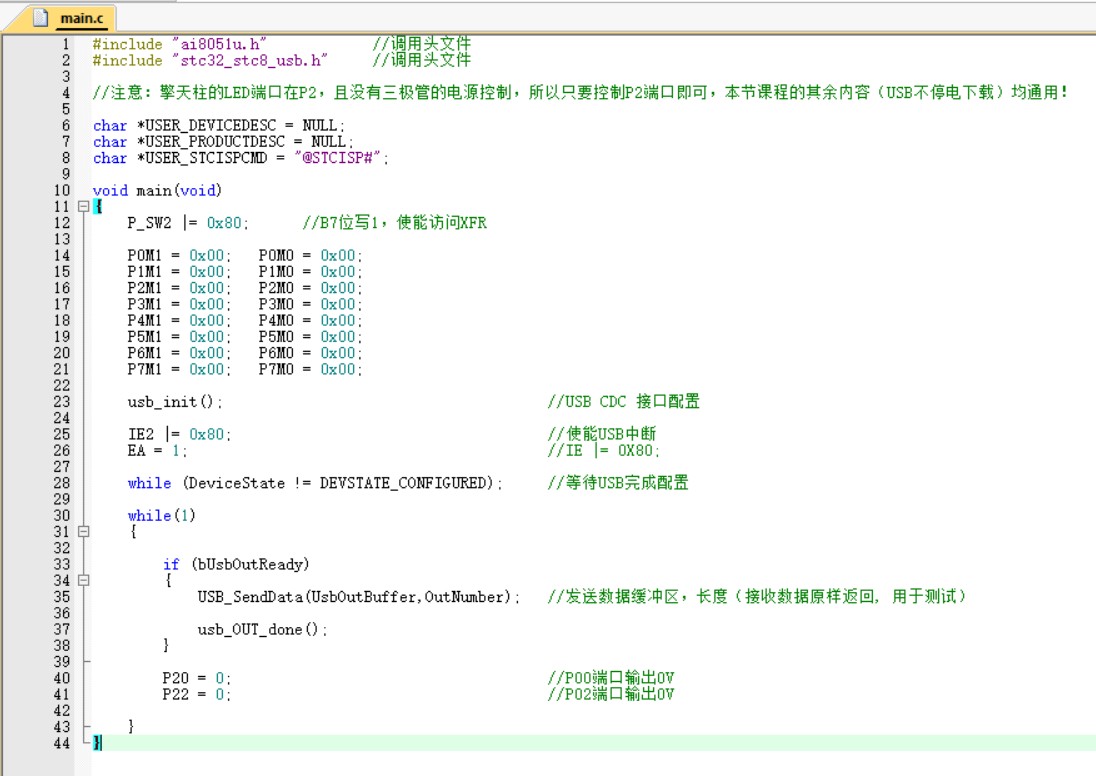The width and height of the screenshot is (1096, 776).
Task: Click line number 44 in the gutter
Action: 62,743
